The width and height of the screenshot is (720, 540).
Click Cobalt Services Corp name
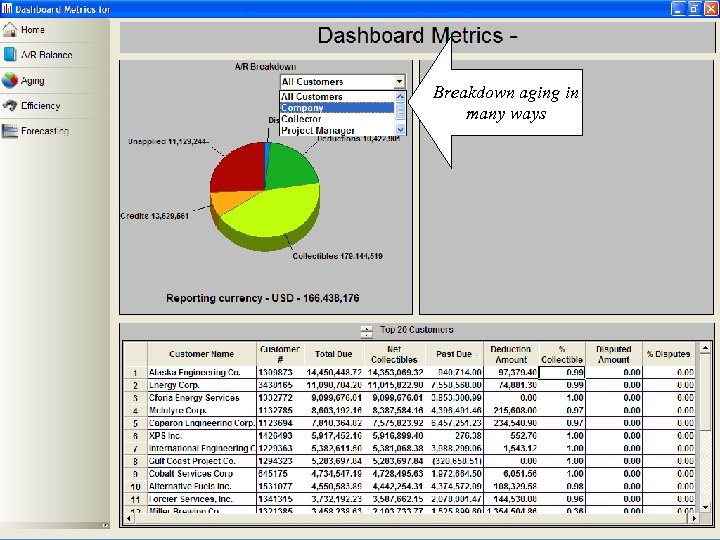(191, 473)
